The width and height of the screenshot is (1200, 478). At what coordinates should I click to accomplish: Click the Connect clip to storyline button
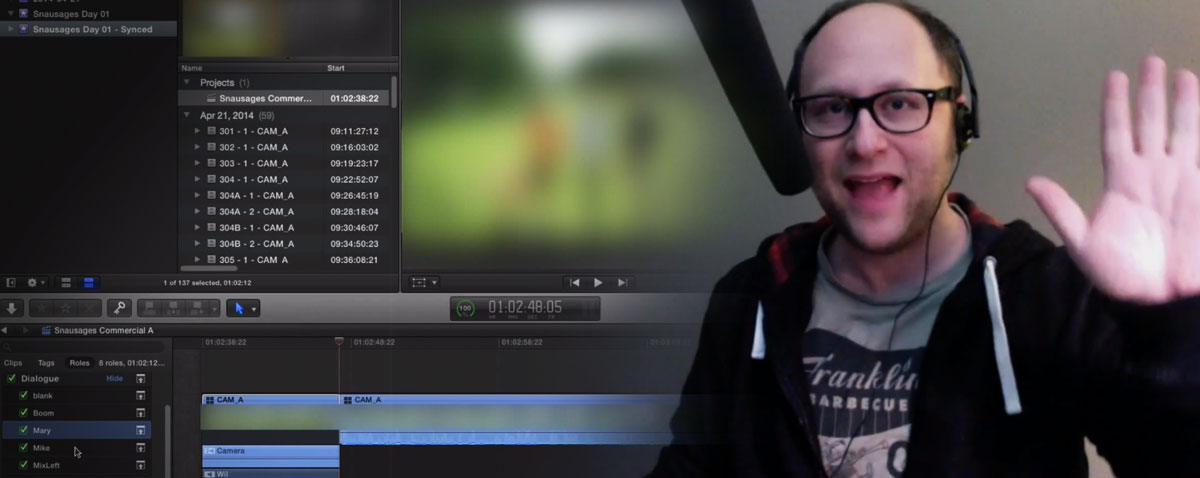point(149,308)
